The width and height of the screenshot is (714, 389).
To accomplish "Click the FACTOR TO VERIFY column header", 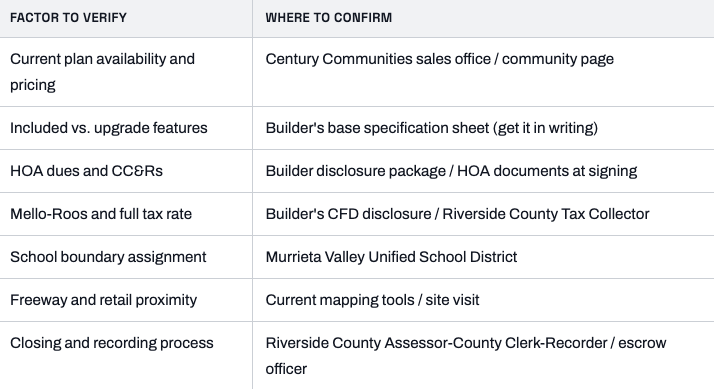I will pos(68,18).
